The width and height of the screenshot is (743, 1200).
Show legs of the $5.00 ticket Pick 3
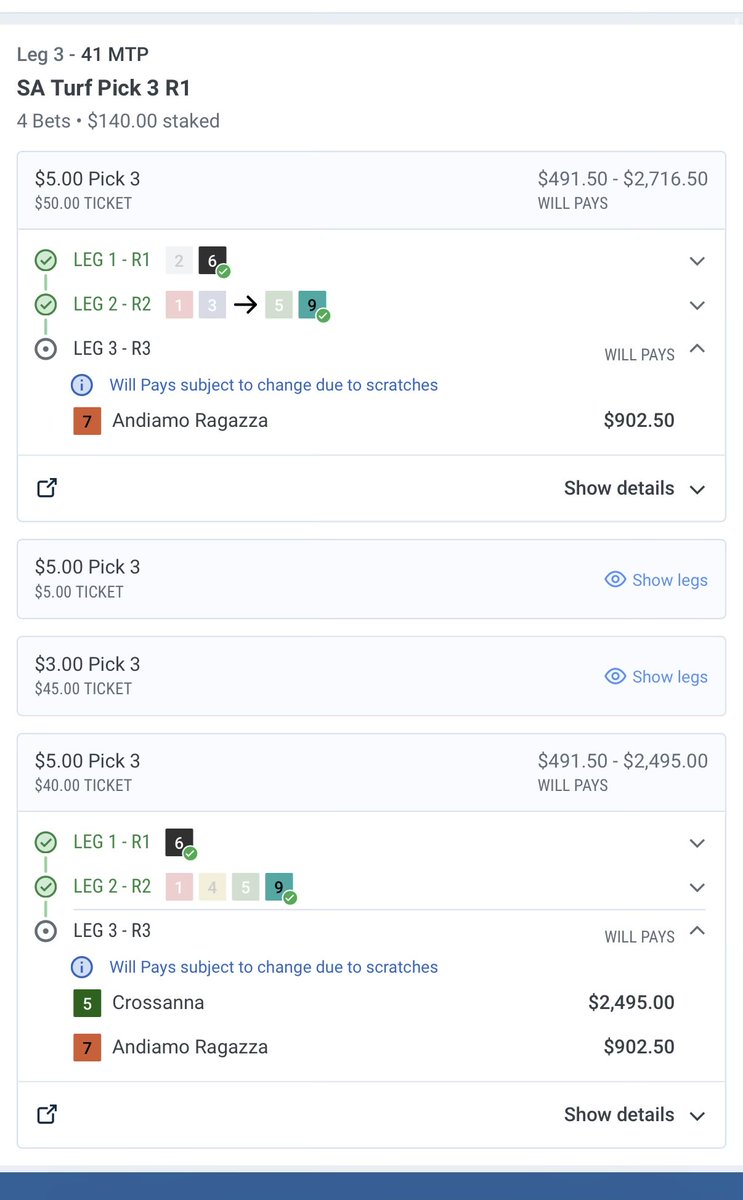coord(656,580)
